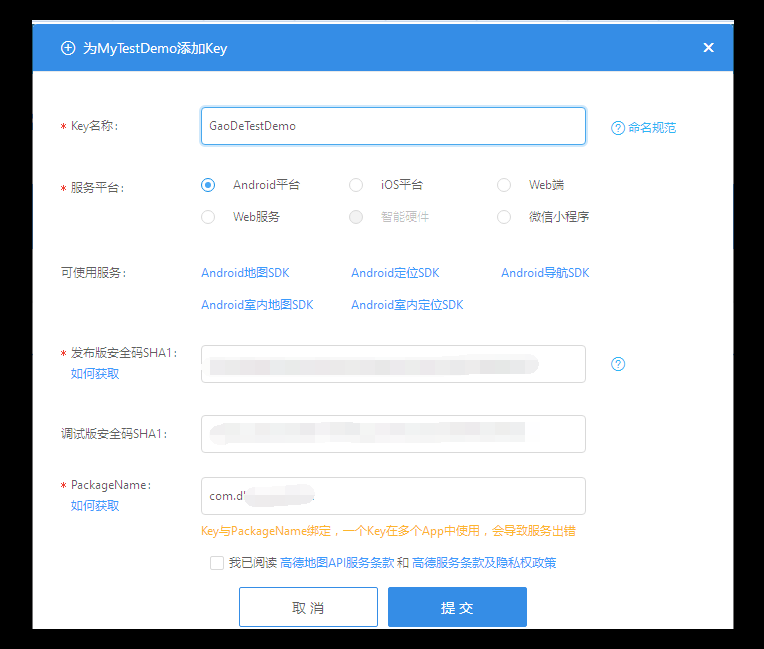This screenshot has width=764, height=649.
Task: Click the help icon beside 发布版安全码SHA1
Action: 618,364
